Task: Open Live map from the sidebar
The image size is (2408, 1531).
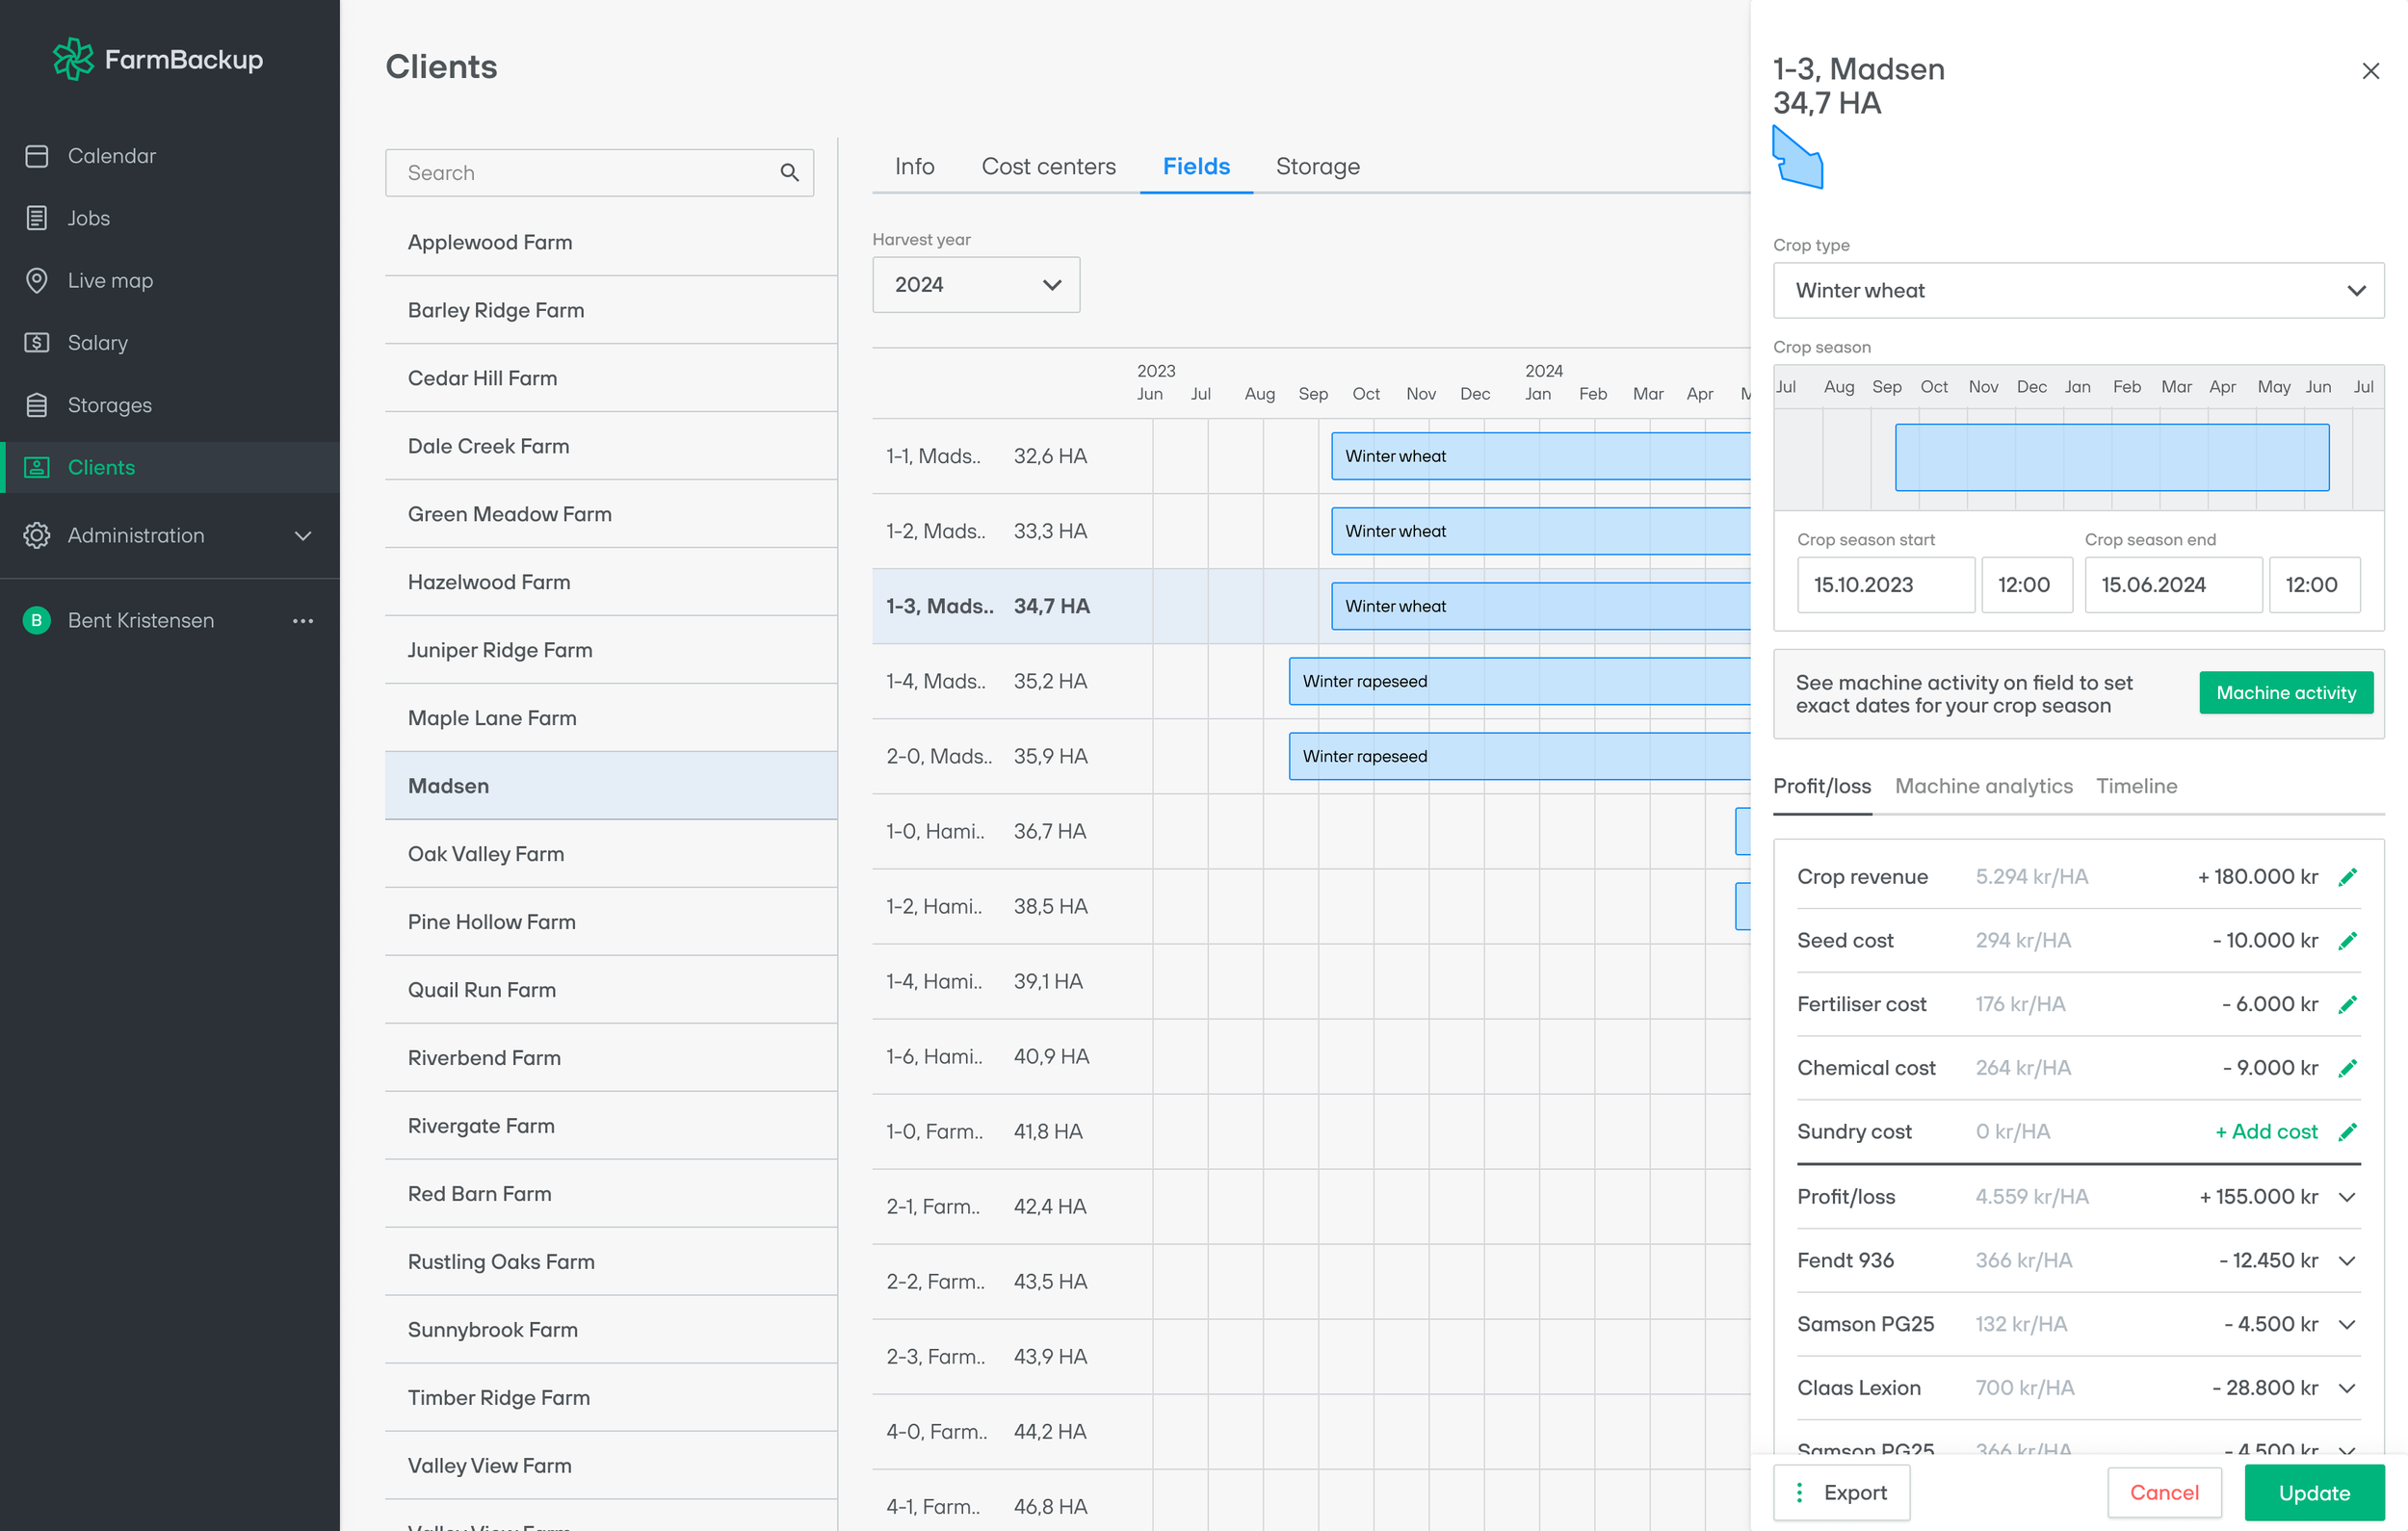Action: pyautogui.click(x=110, y=281)
